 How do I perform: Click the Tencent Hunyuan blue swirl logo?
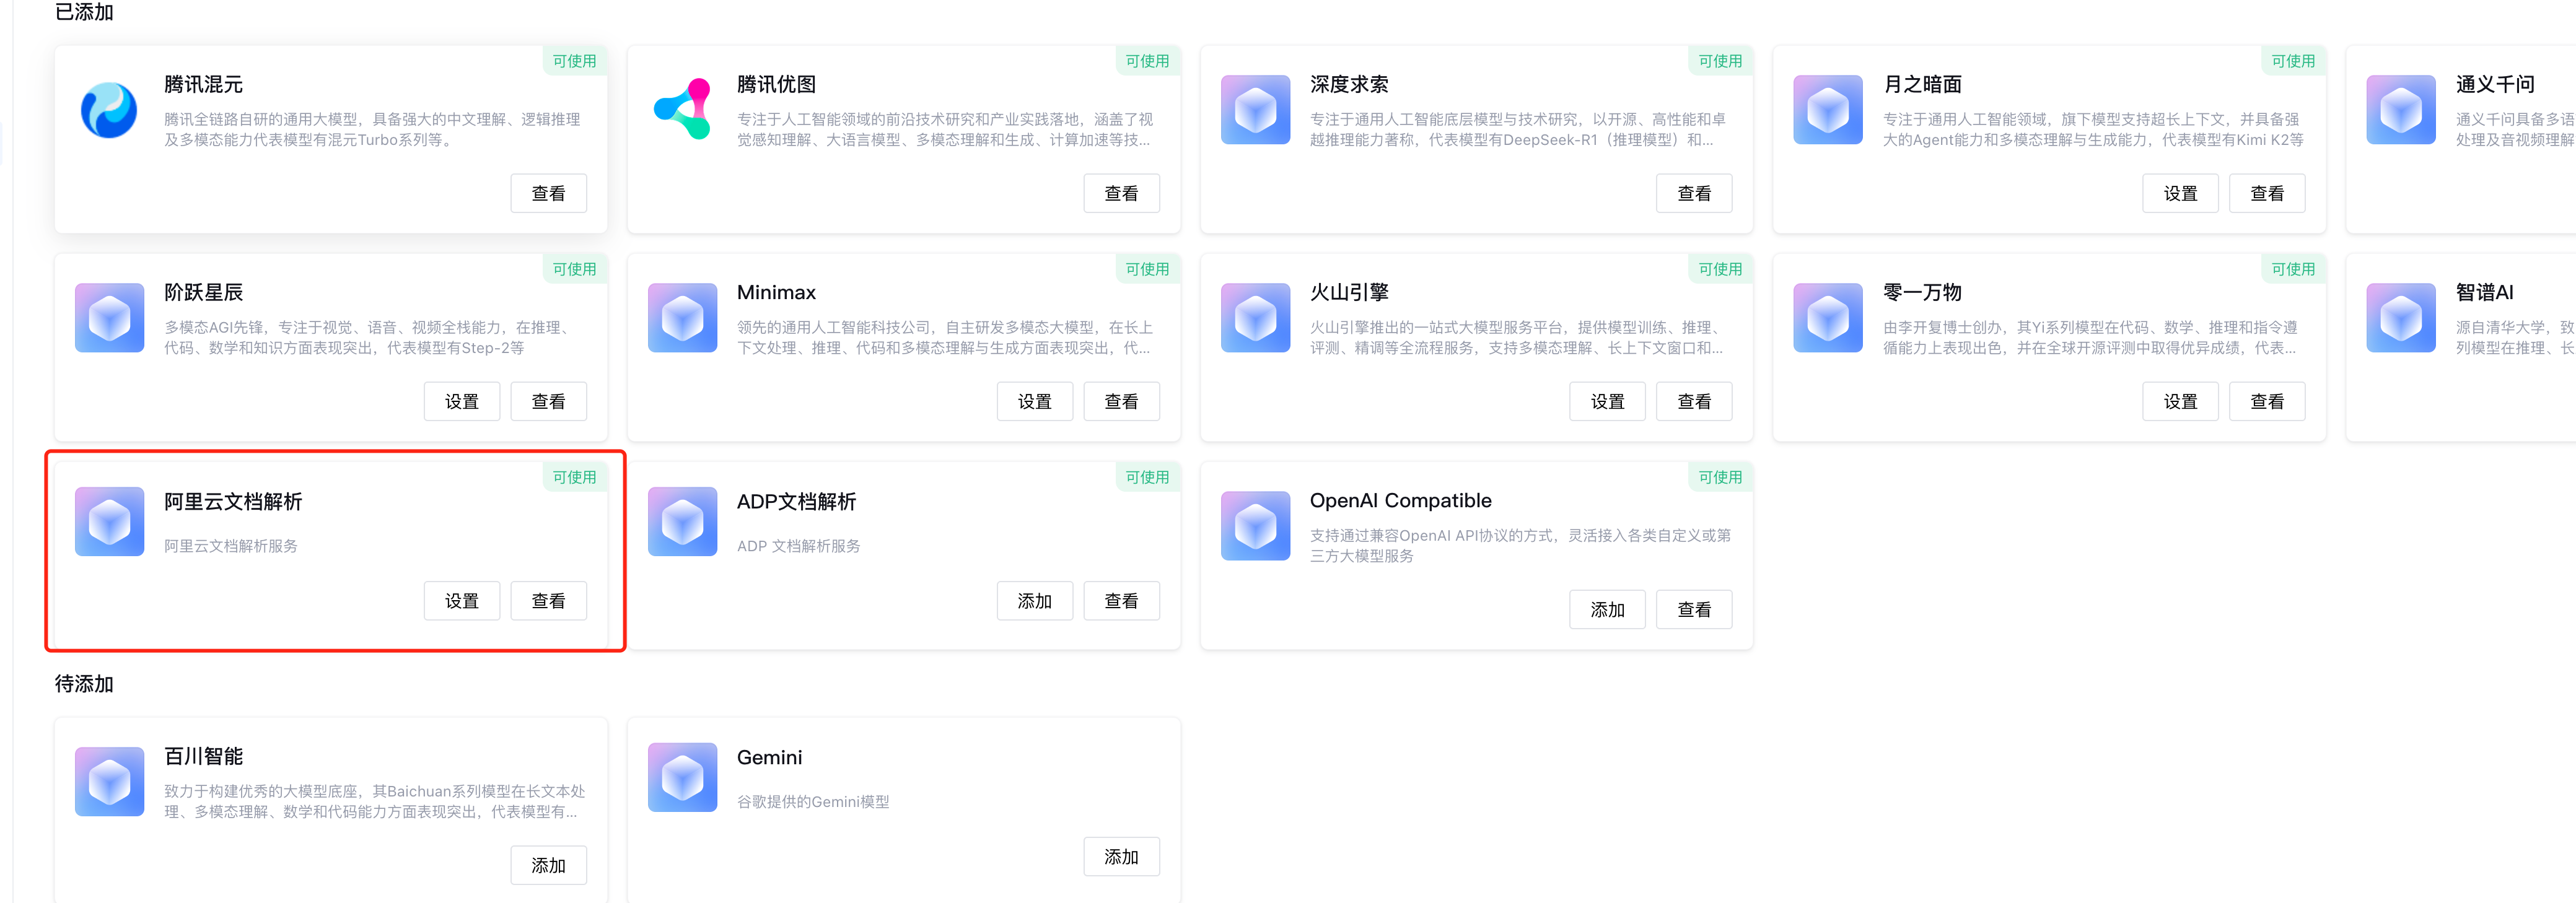click(109, 110)
